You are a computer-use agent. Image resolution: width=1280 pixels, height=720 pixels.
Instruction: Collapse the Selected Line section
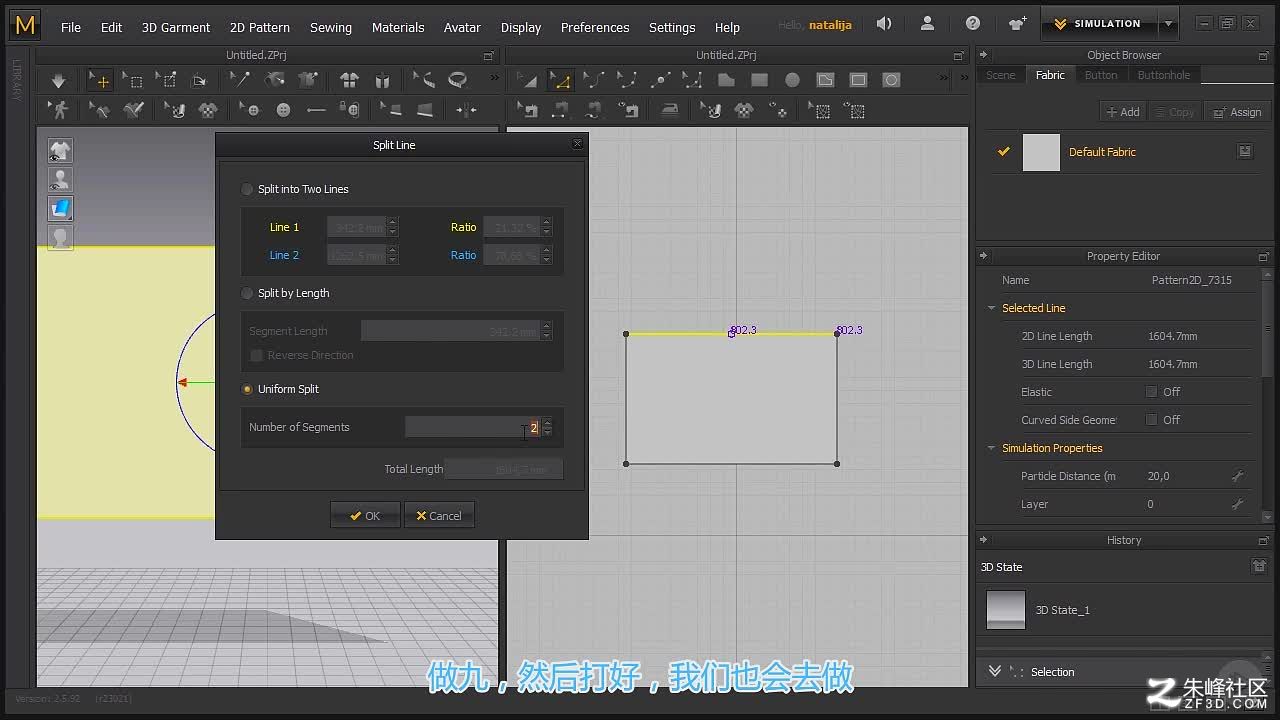coord(992,308)
